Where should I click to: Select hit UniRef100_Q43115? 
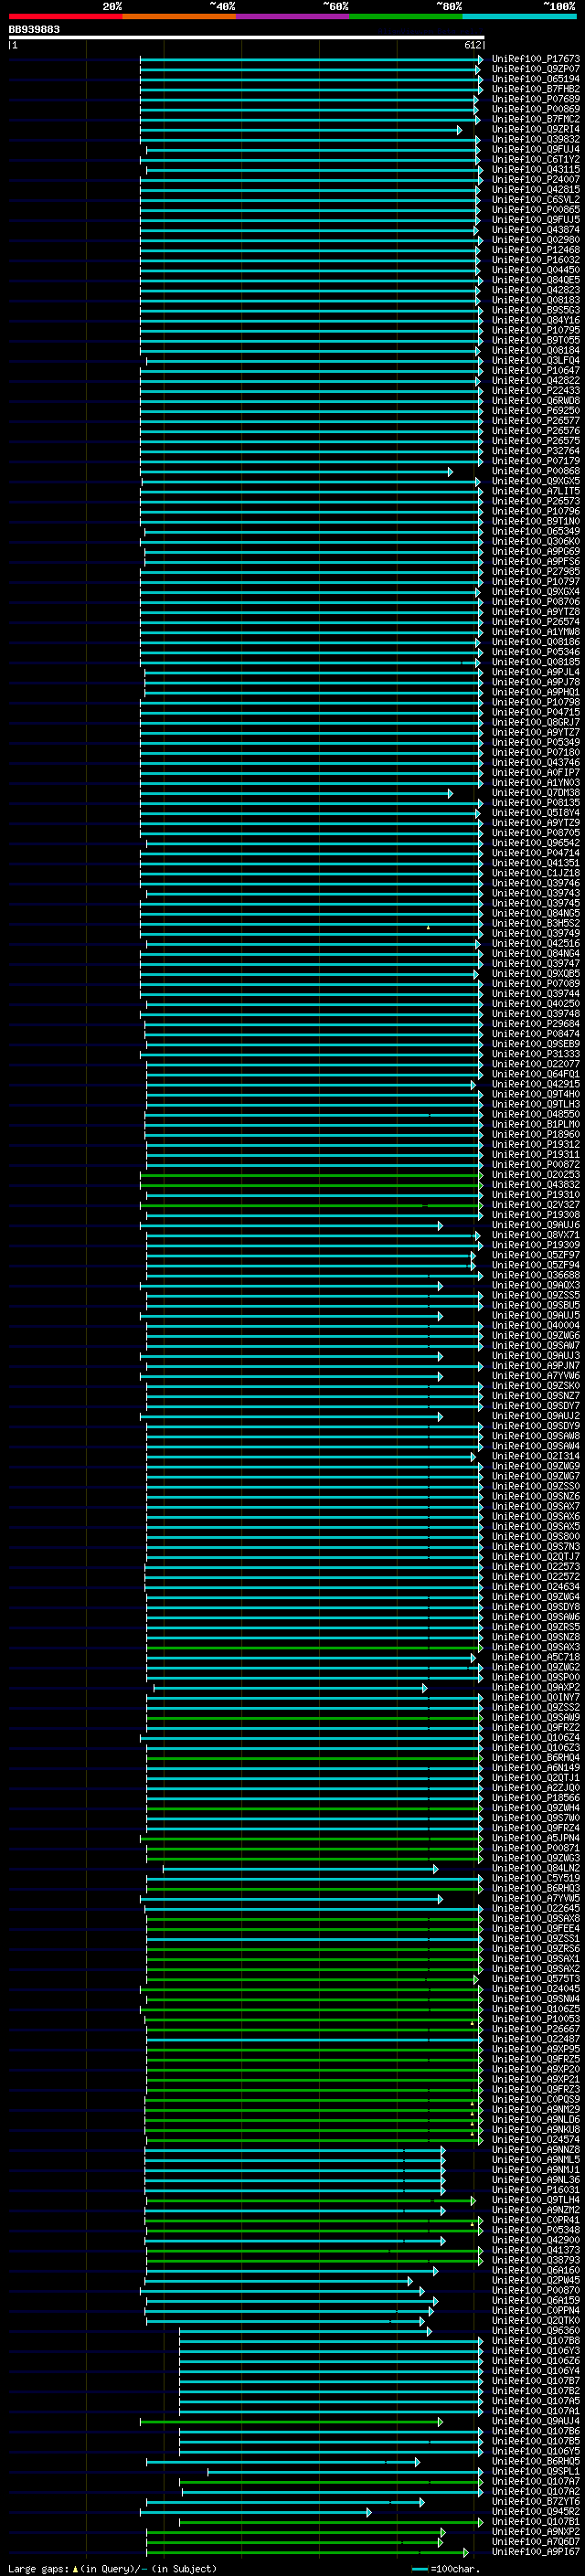pyautogui.click(x=535, y=169)
